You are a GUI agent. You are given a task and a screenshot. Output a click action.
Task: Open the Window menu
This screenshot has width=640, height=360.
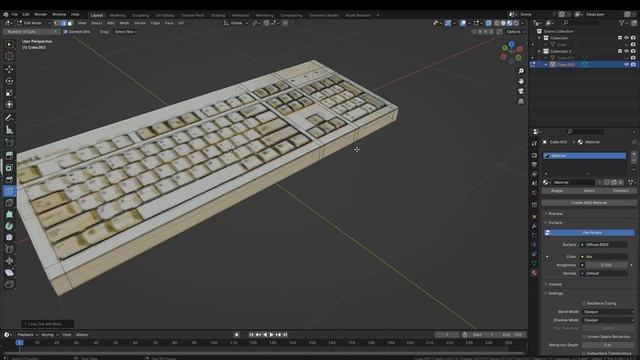coord(59,14)
